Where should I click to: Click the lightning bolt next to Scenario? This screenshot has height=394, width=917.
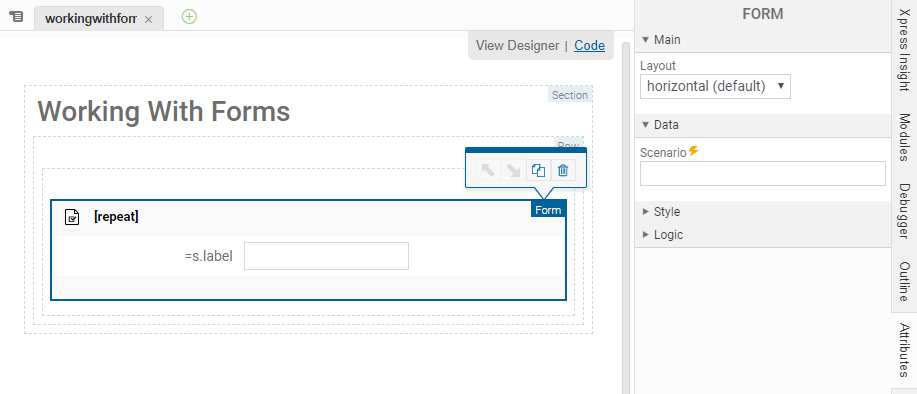[x=694, y=151]
